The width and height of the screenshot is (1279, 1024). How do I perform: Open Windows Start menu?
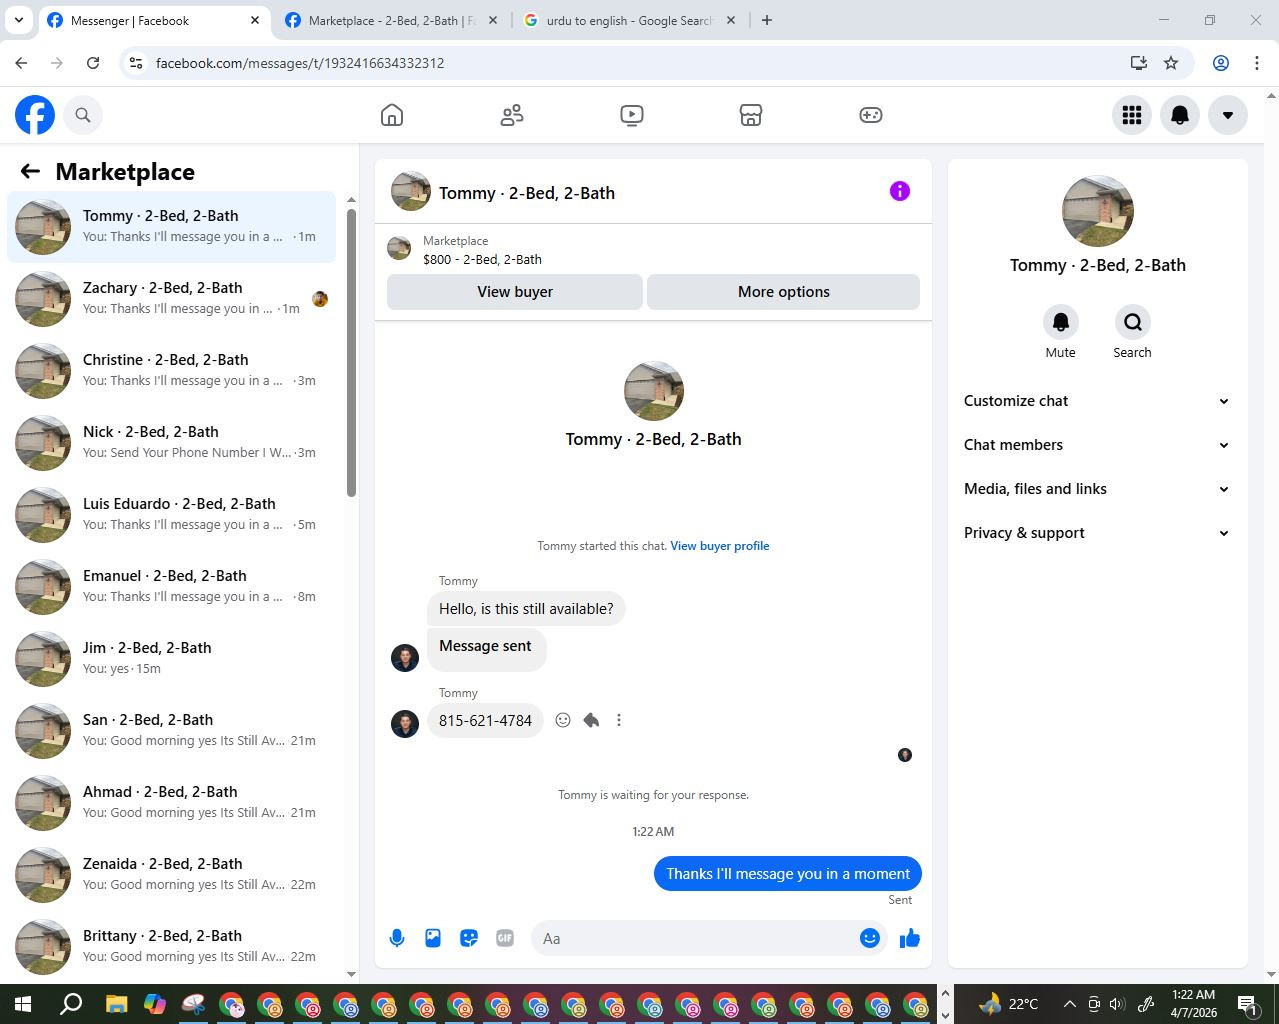pos(23,1004)
